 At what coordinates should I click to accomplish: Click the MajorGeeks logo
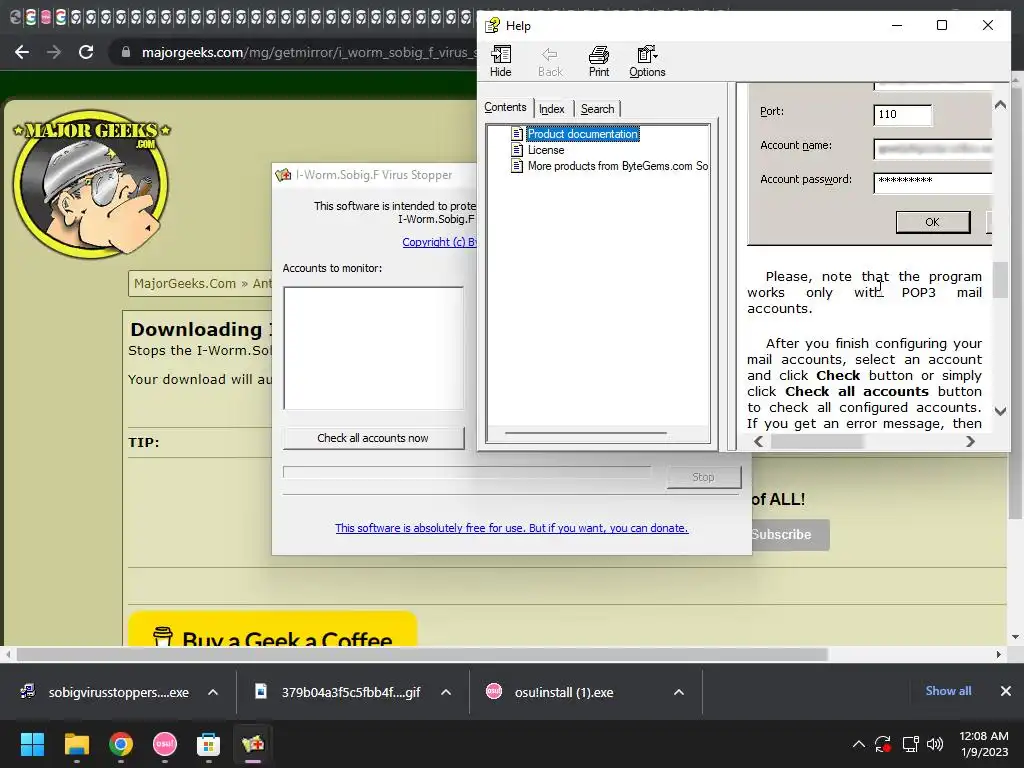click(x=91, y=184)
